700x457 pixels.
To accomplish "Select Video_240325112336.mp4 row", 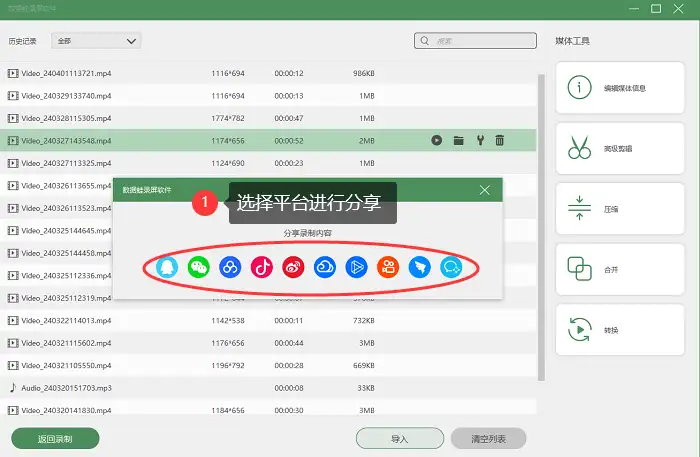I will pyautogui.click(x=56, y=275).
